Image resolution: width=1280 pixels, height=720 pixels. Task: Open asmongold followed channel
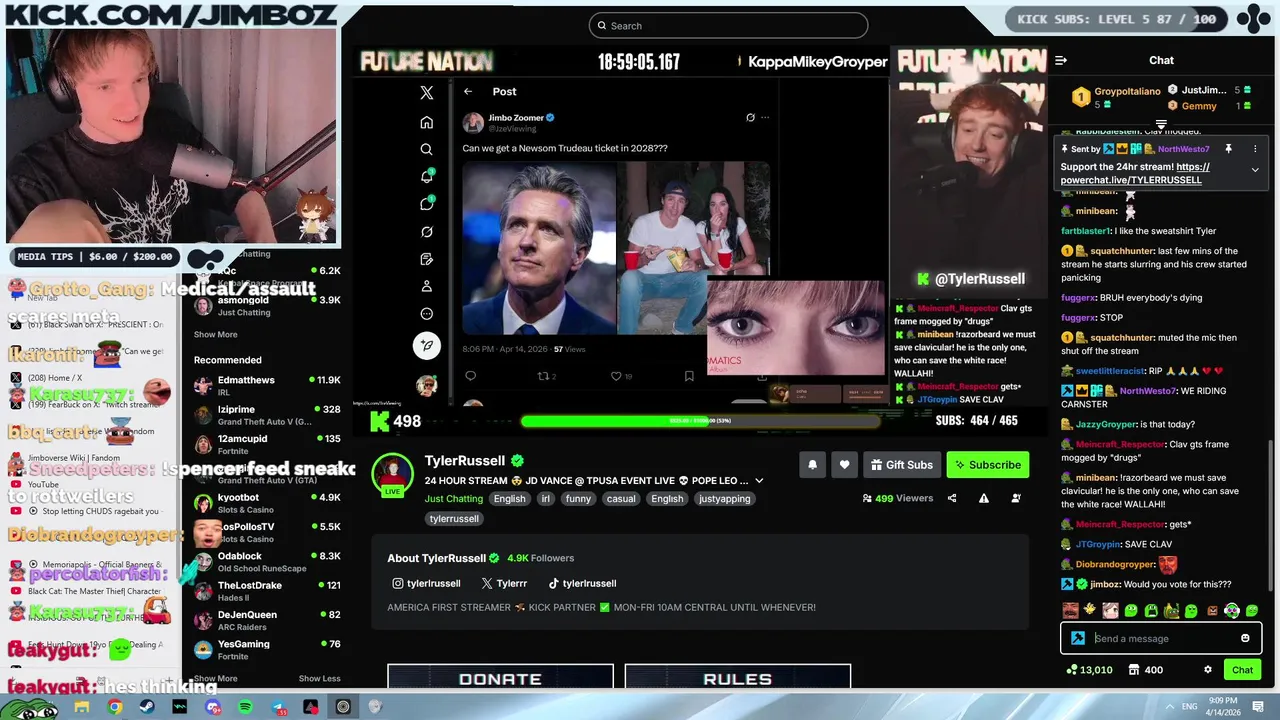(x=267, y=305)
